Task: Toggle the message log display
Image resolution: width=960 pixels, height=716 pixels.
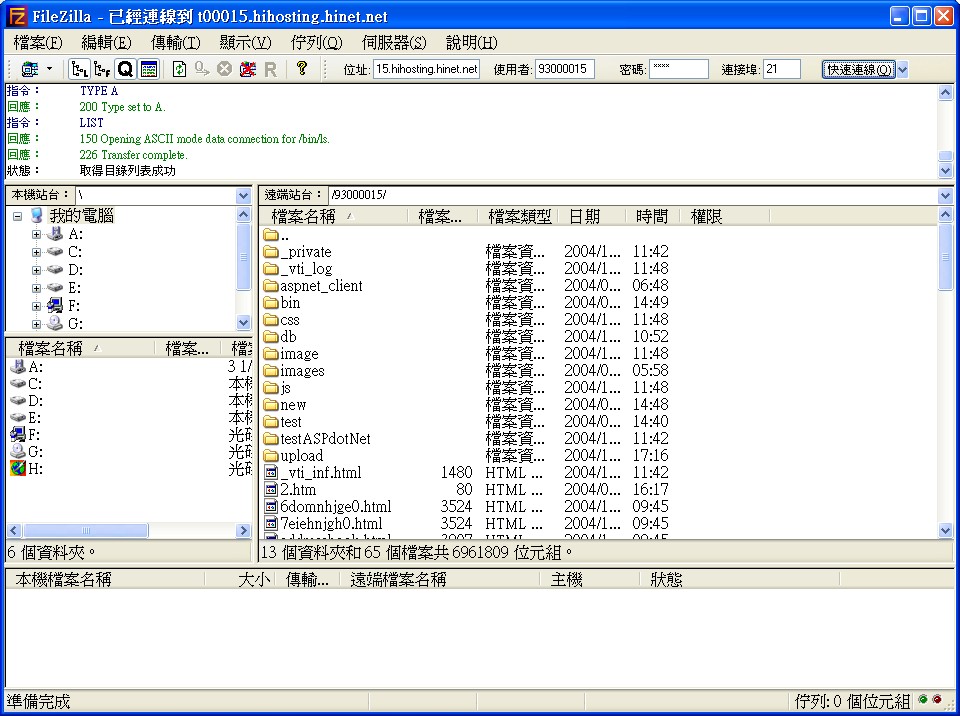Action: pos(149,69)
